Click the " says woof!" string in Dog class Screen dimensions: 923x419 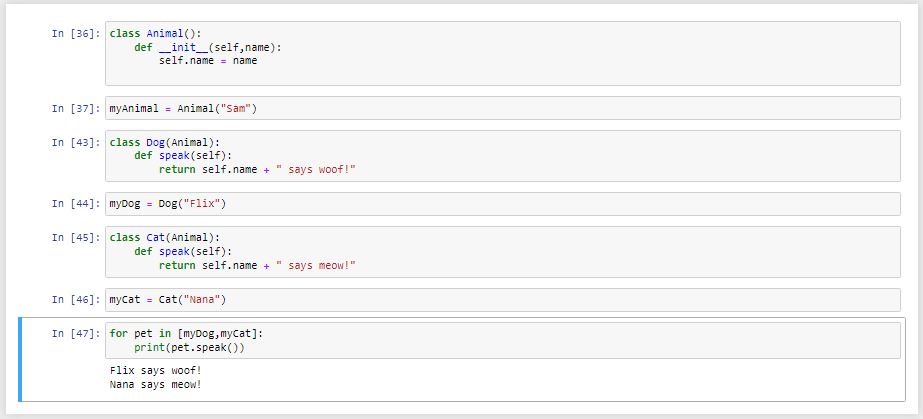tap(316, 170)
